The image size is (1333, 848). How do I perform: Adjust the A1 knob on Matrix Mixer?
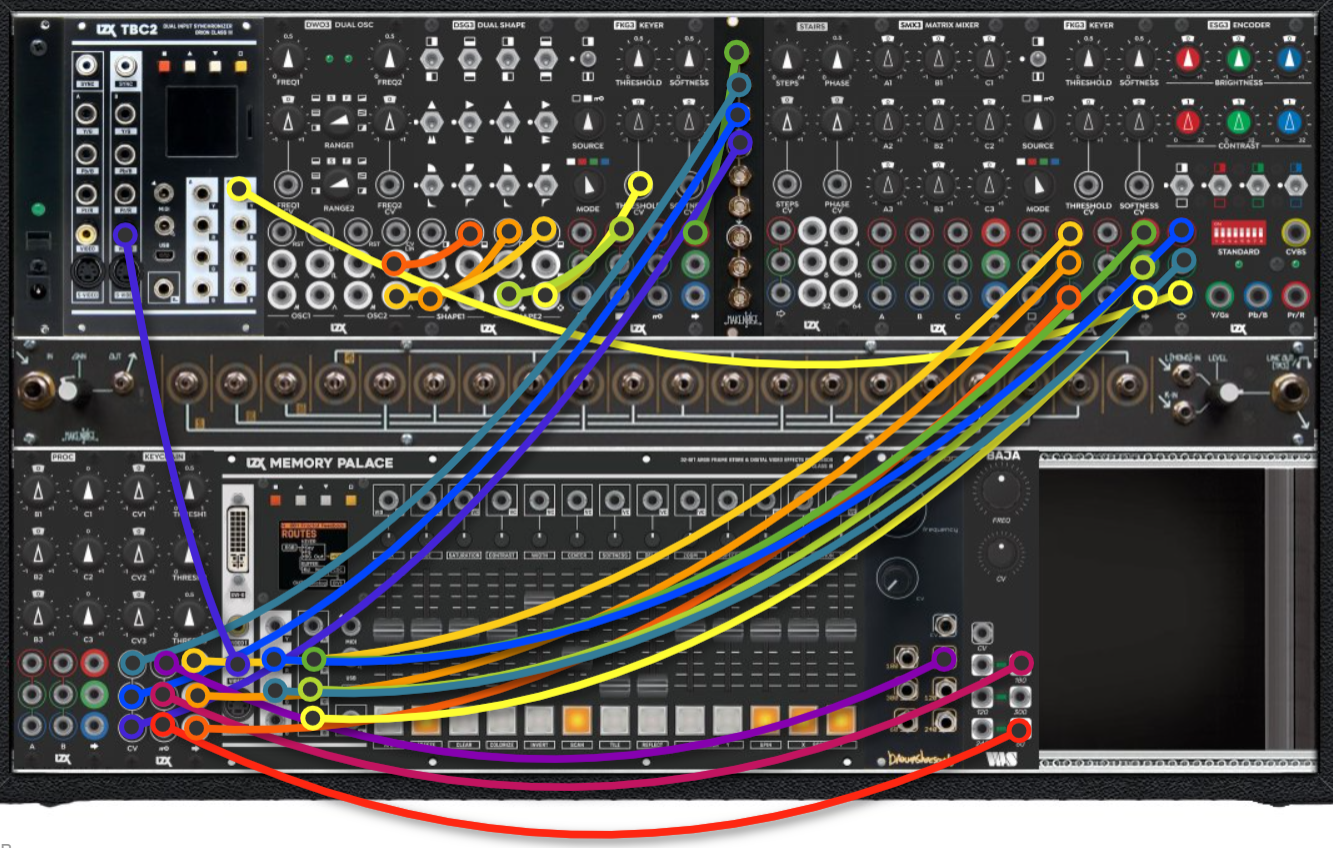pyautogui.click(x=887, y=60)
